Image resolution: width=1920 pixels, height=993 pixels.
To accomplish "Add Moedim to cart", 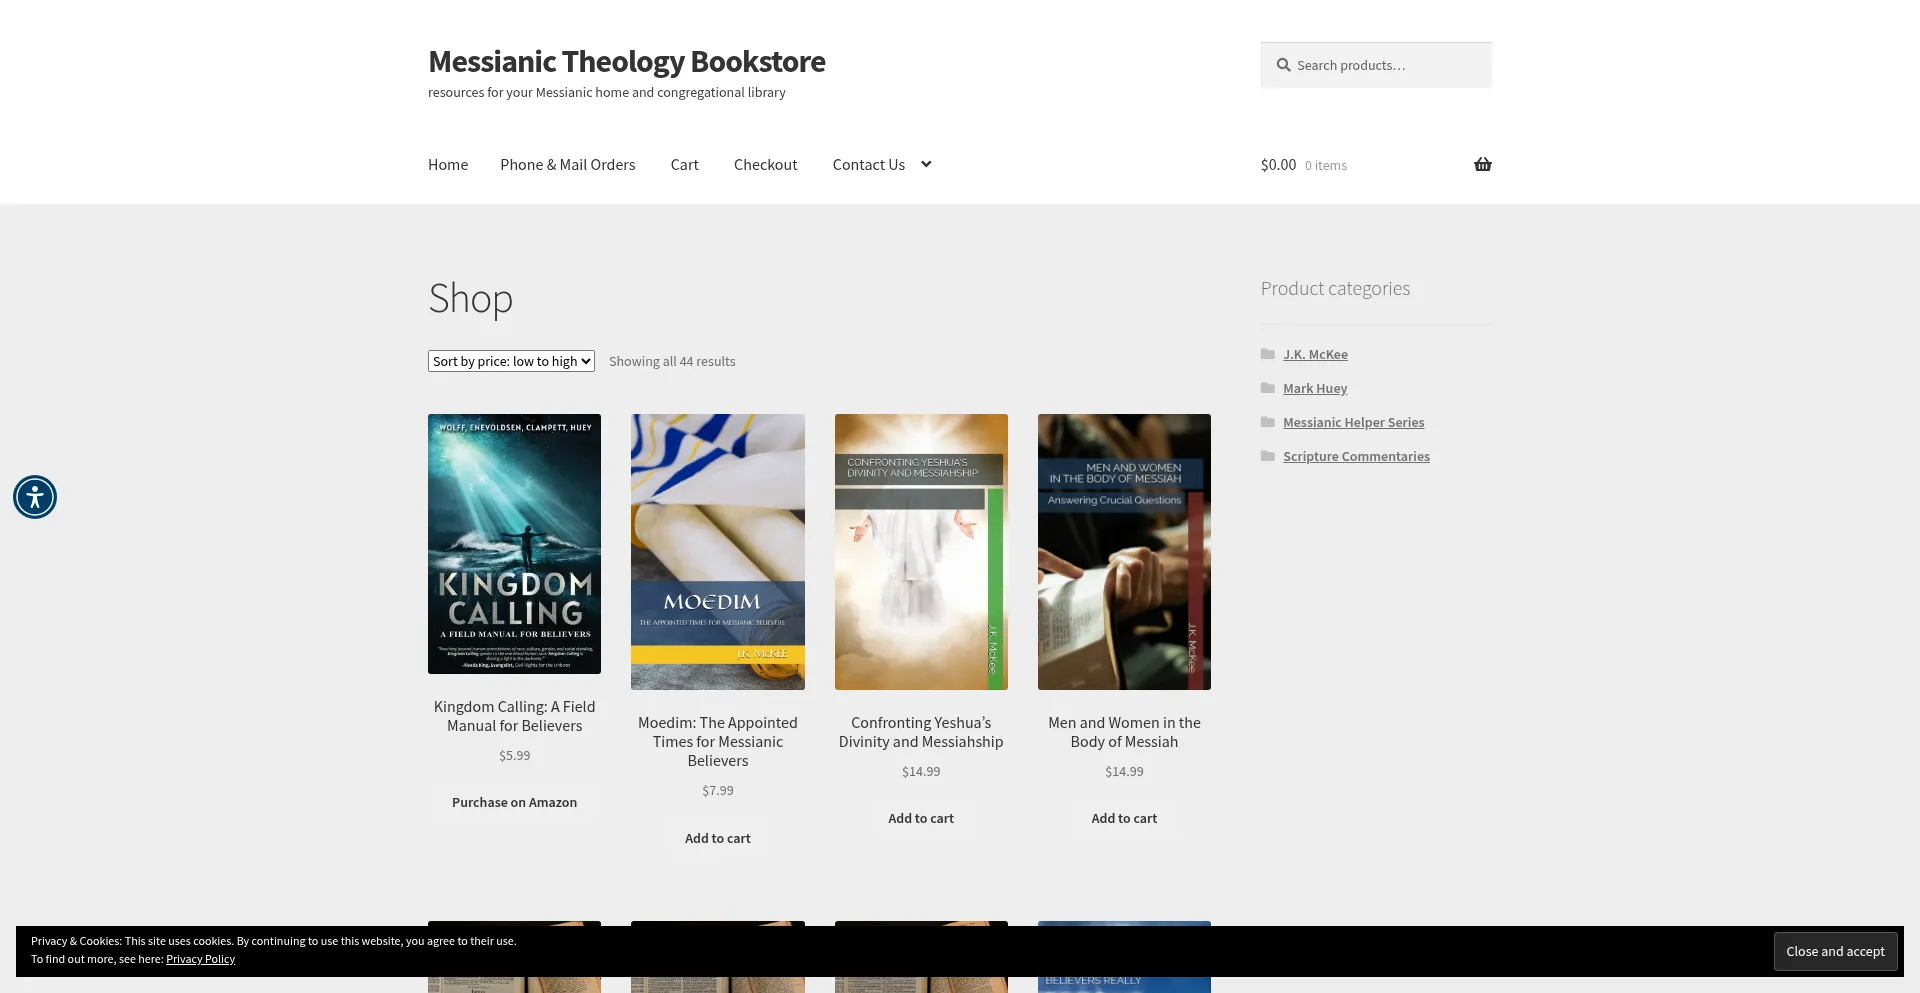I will click(718, 838).
